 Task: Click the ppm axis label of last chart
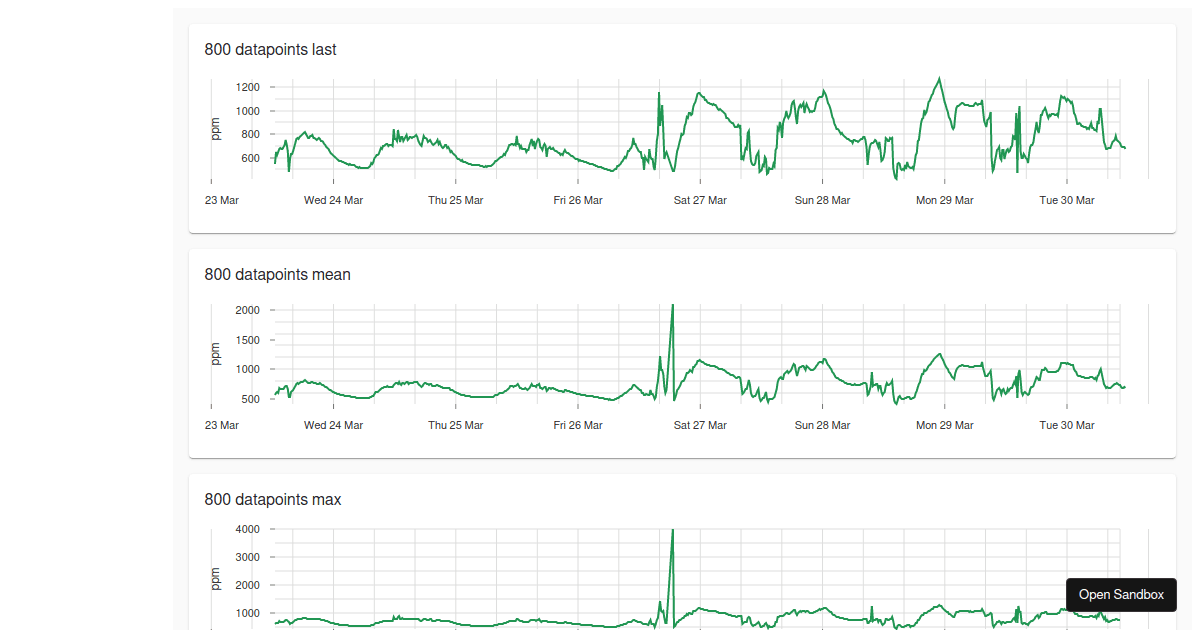(x=215, y=128)
